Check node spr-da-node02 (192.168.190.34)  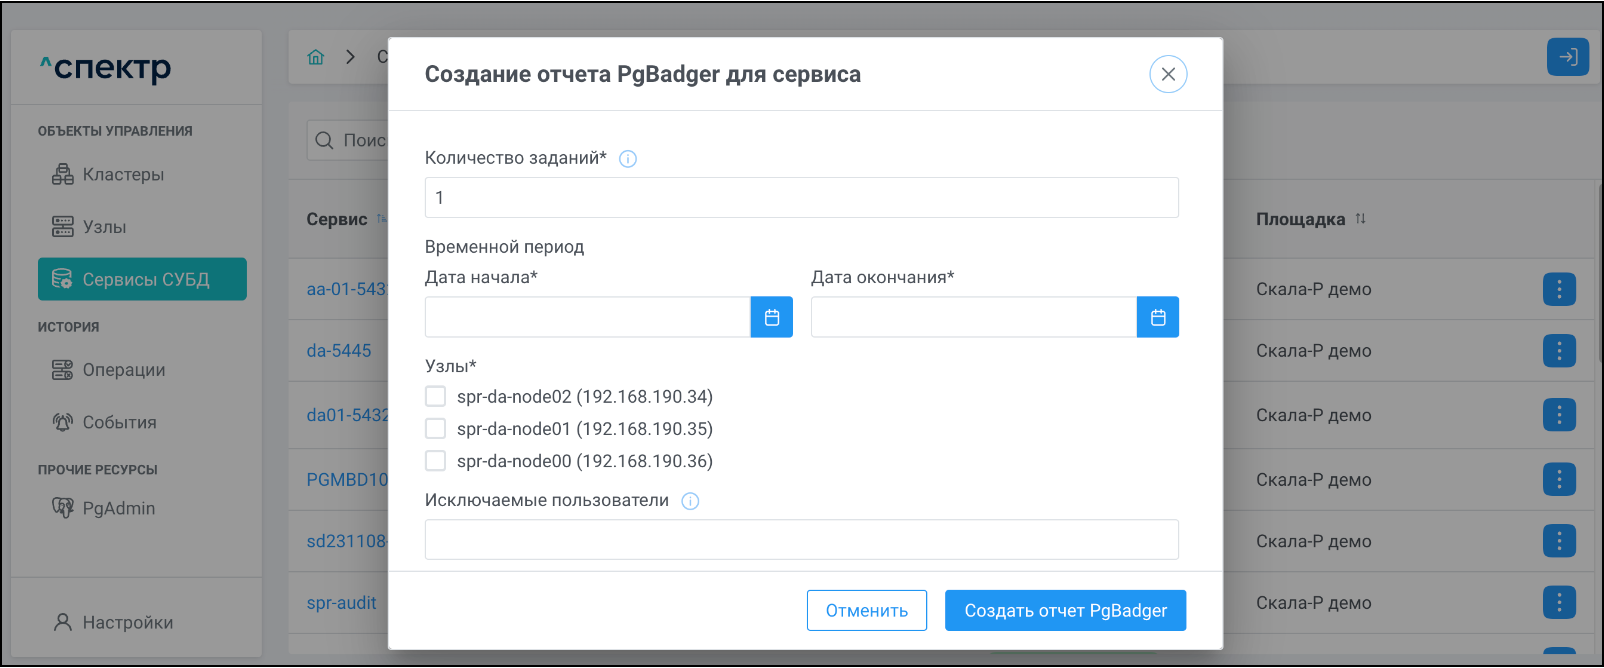pyautogui.click(x=436, y=397)
